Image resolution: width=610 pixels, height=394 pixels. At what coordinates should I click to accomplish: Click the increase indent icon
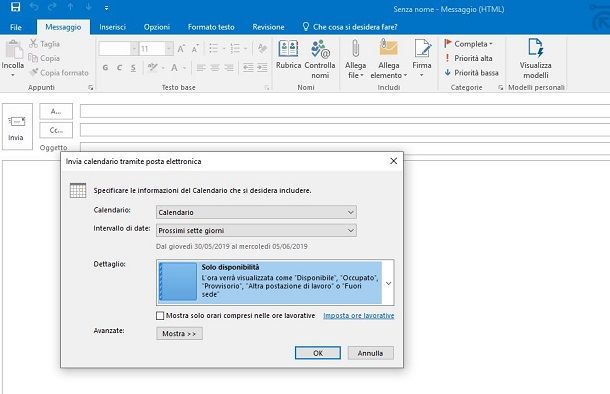263,68
